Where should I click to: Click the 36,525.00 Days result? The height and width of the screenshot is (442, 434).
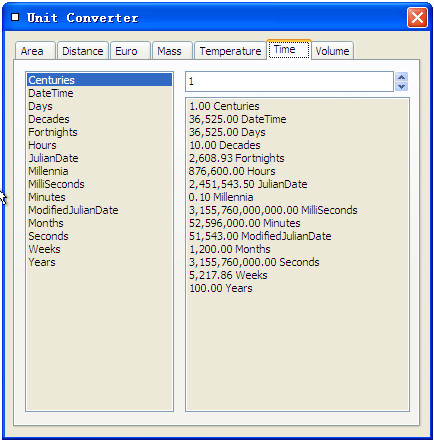click(227, 132)
